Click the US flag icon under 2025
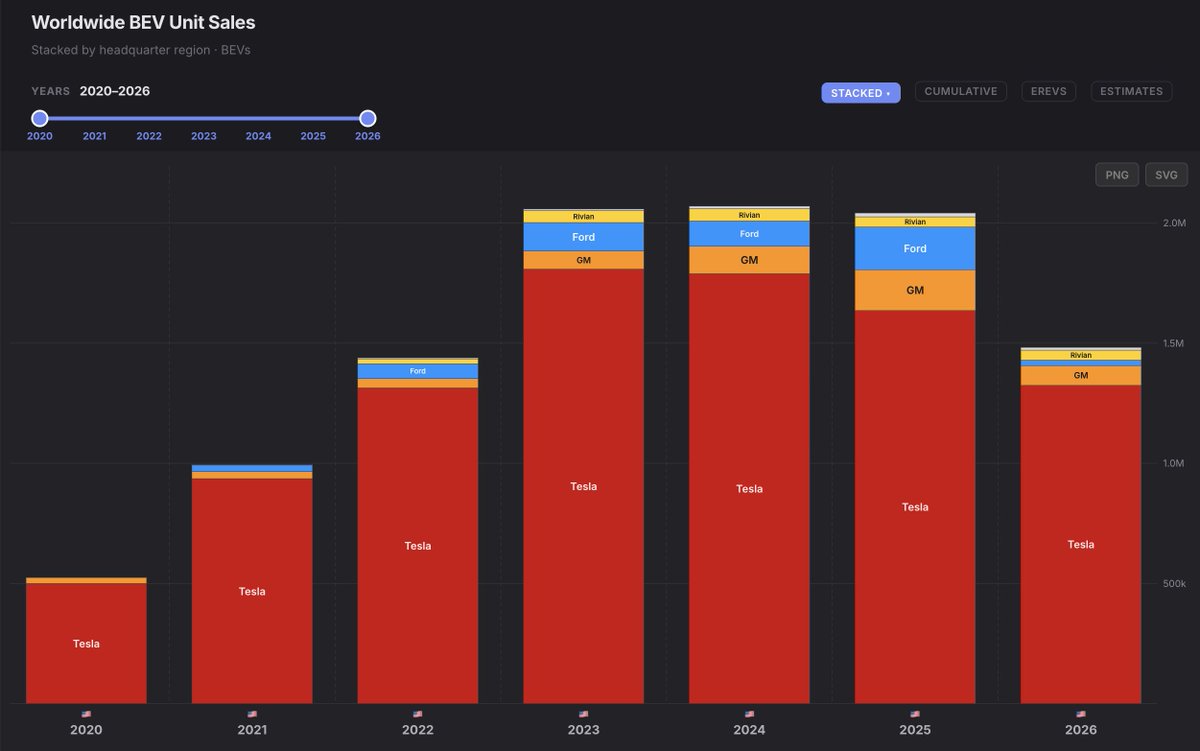 [x=915, y=714]
